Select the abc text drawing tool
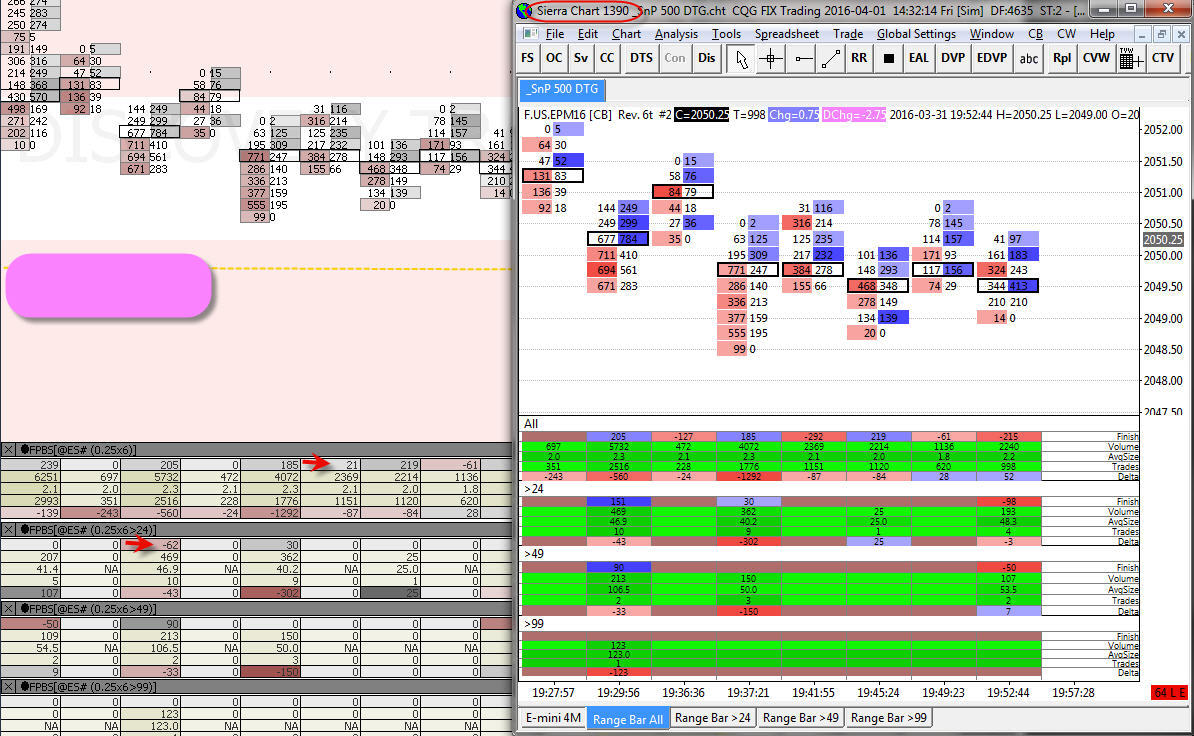Image resolution: width=1194 pixels, height=736 pixels. (x=1029, y=59)
